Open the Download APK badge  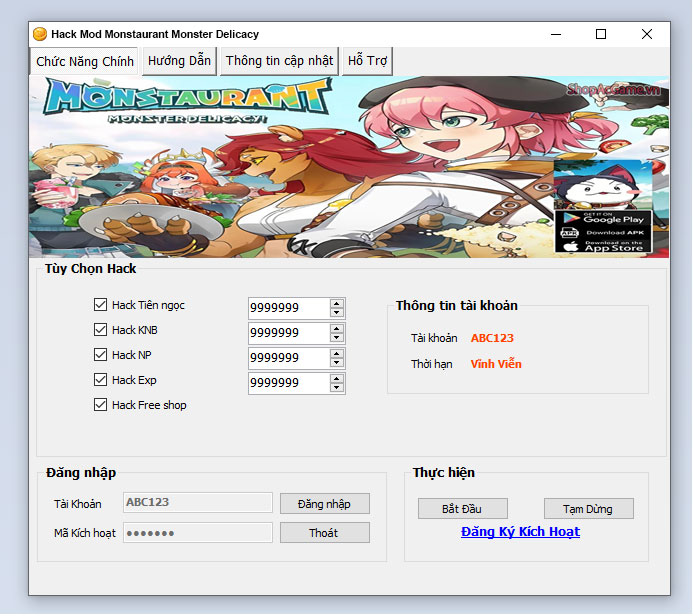point(603,233)
